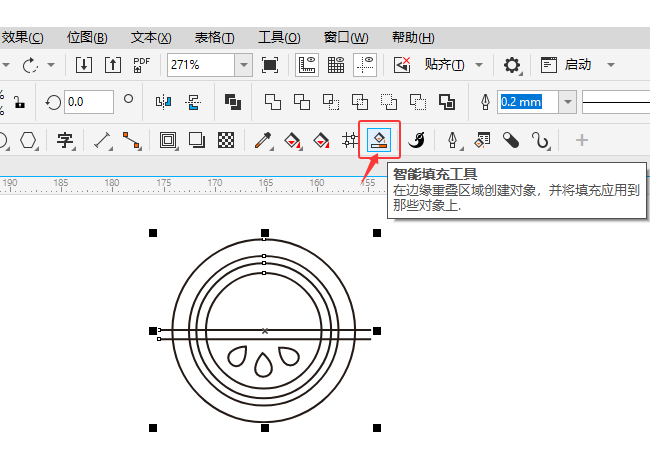Viewport: 650px width, 470px height.
Task: Select the Color Eyedropper tool
Action: (263, 140)
